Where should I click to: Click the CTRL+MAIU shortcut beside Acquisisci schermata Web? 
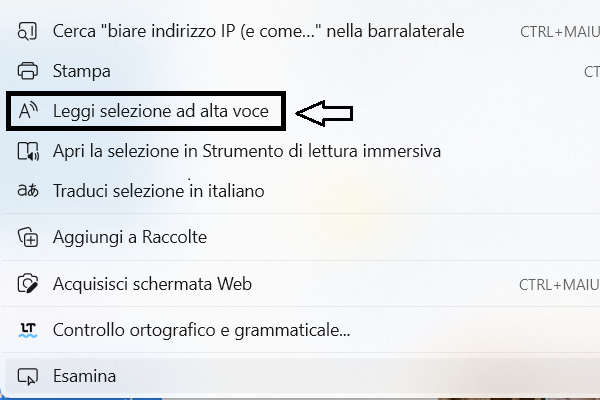pos(558,284)
